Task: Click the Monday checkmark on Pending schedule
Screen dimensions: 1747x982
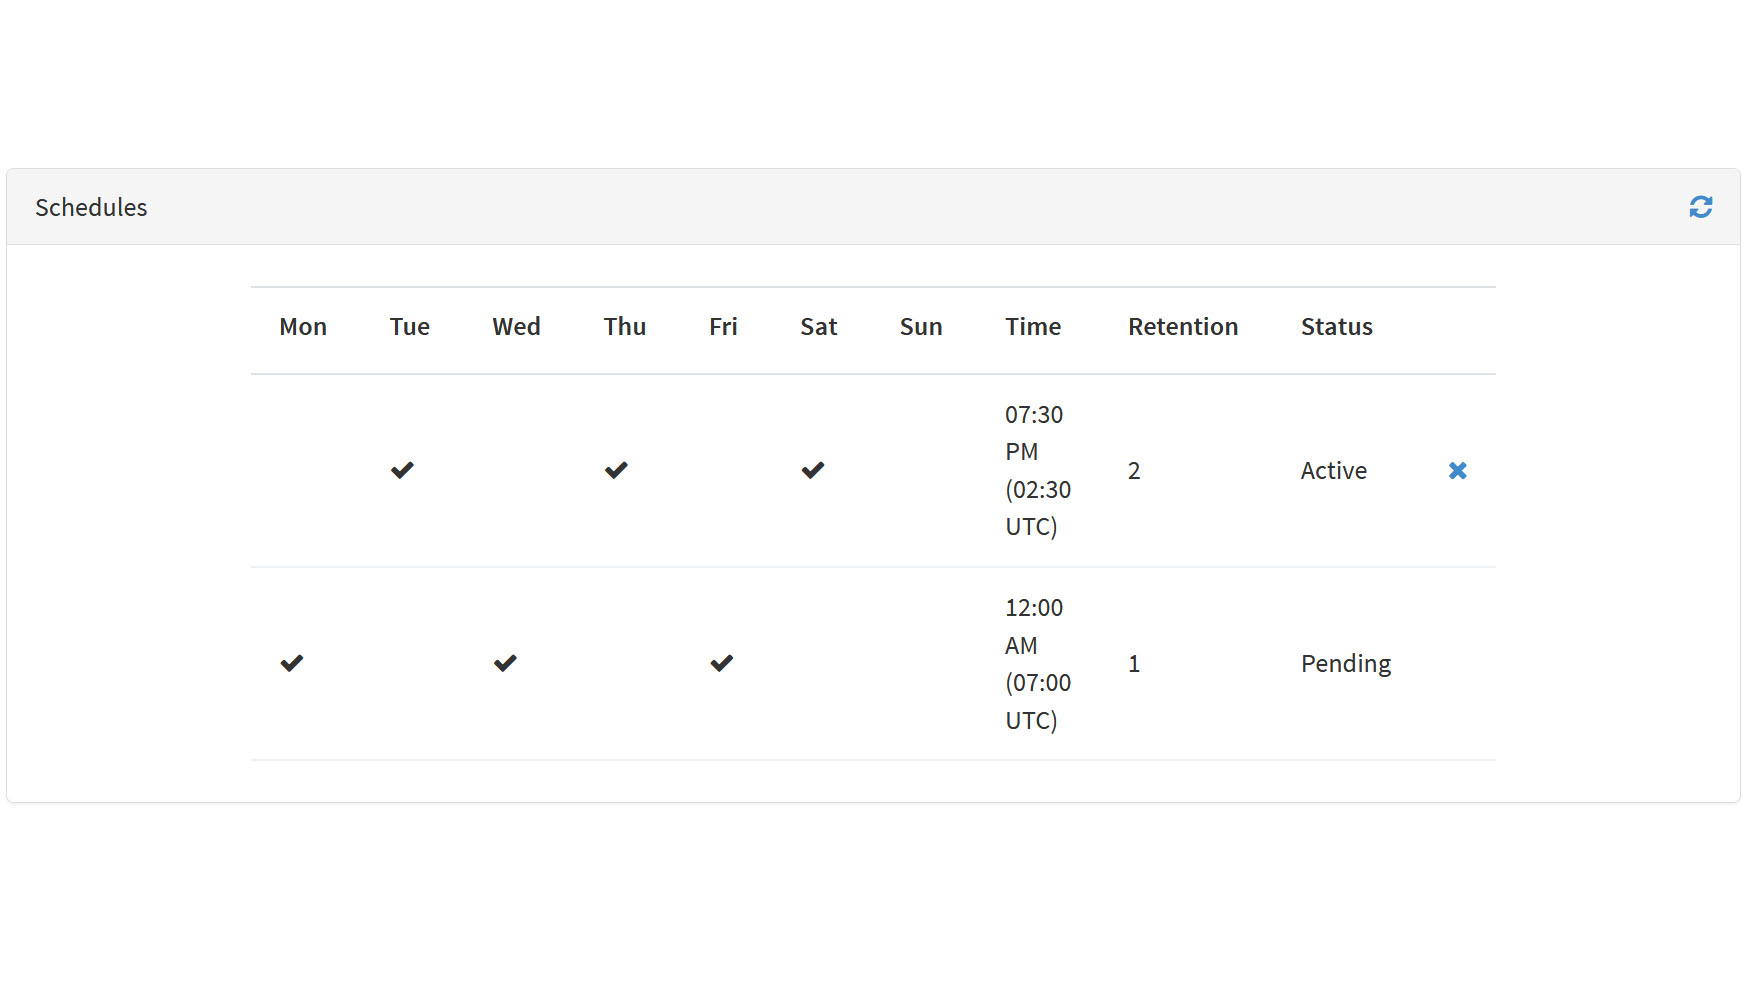Action: (291, 662)
